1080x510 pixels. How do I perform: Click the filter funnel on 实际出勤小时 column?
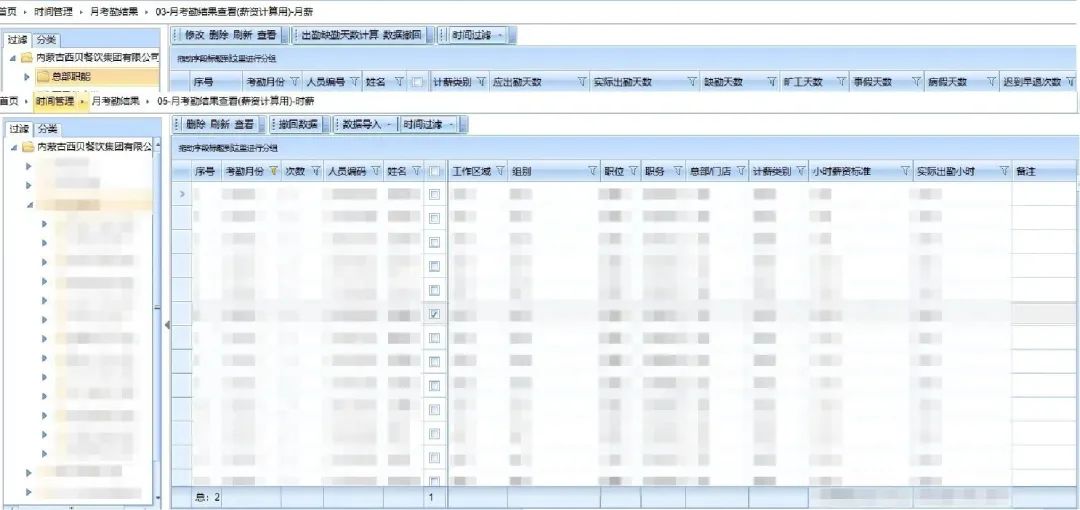click(x=1004, y=171)
